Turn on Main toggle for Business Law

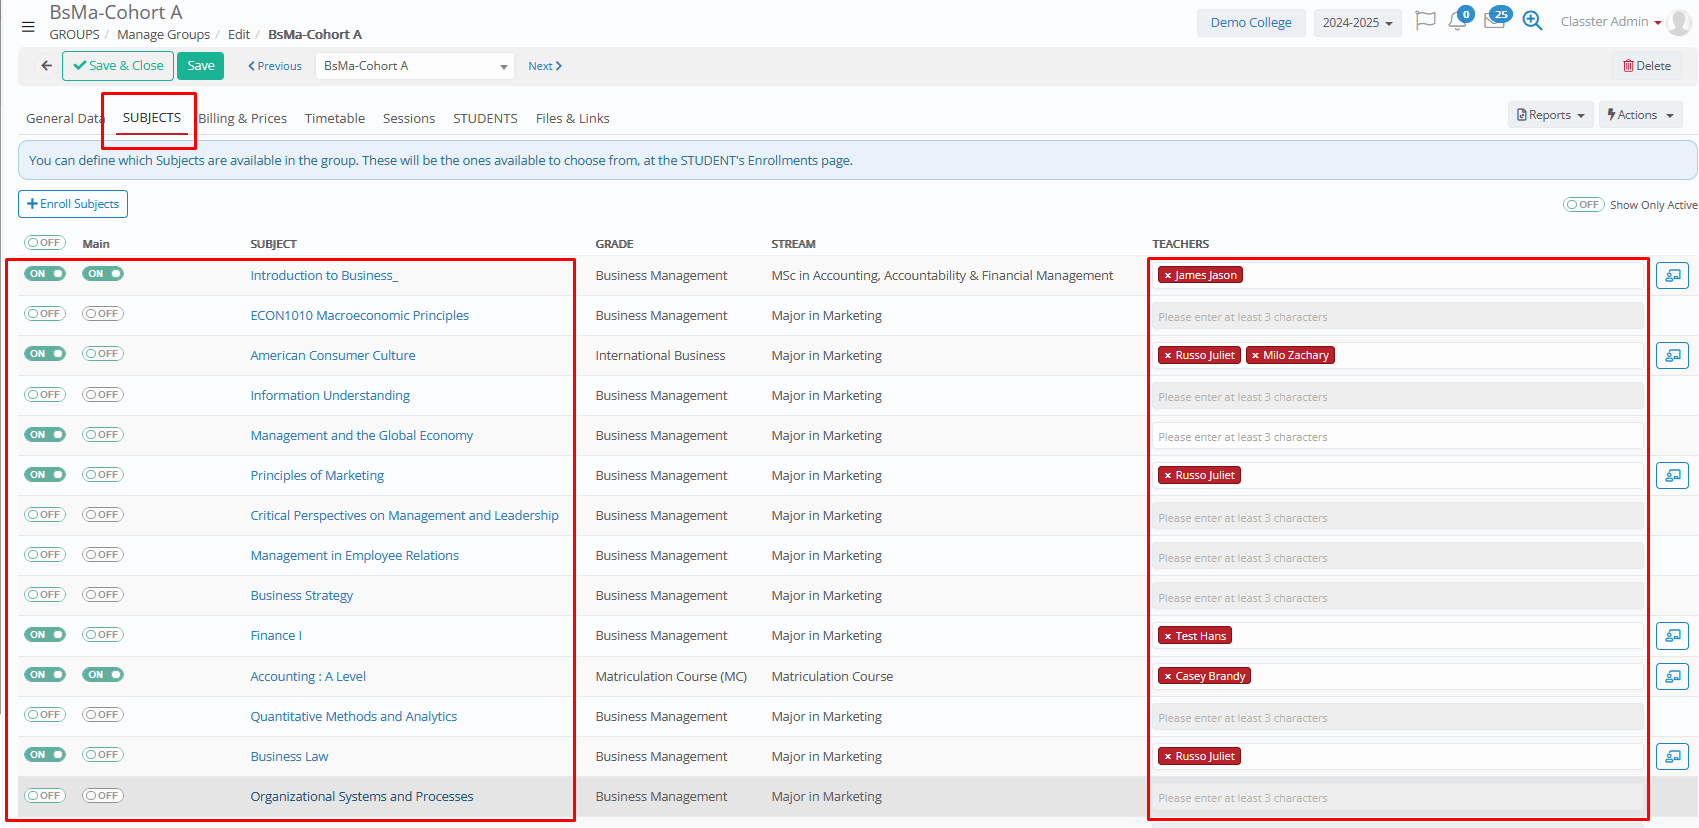[103, 755]
